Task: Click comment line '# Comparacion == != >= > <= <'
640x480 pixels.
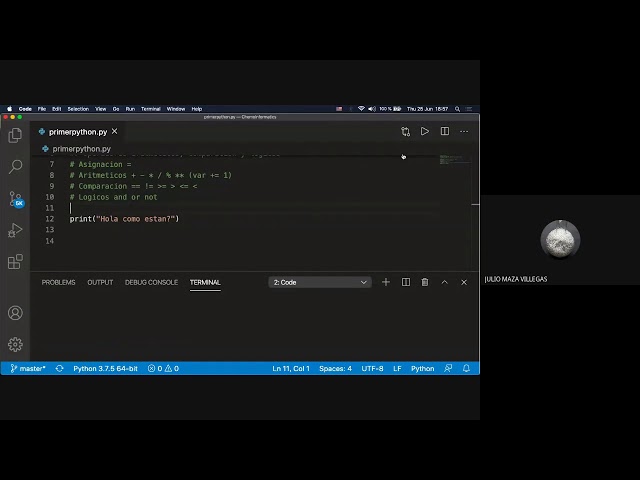Action: pos(133,186)
